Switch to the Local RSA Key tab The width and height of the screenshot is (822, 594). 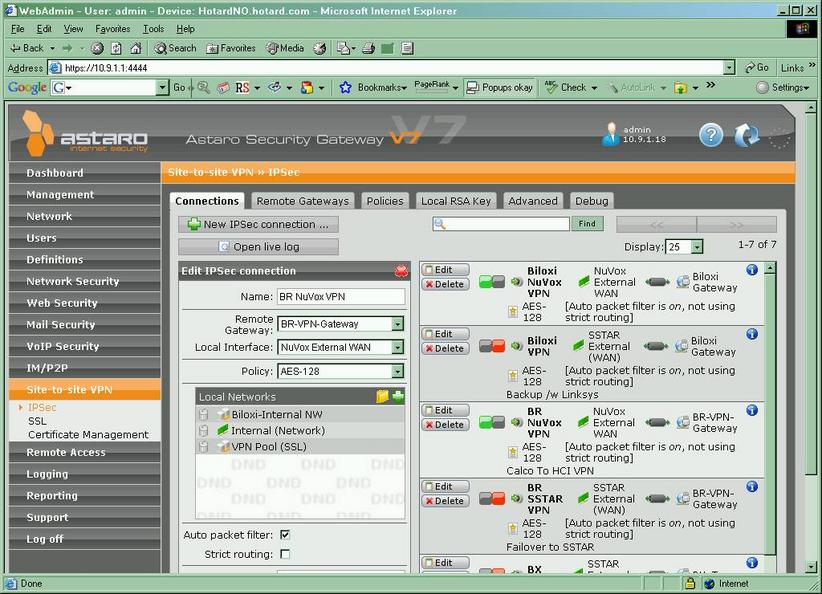456,201
